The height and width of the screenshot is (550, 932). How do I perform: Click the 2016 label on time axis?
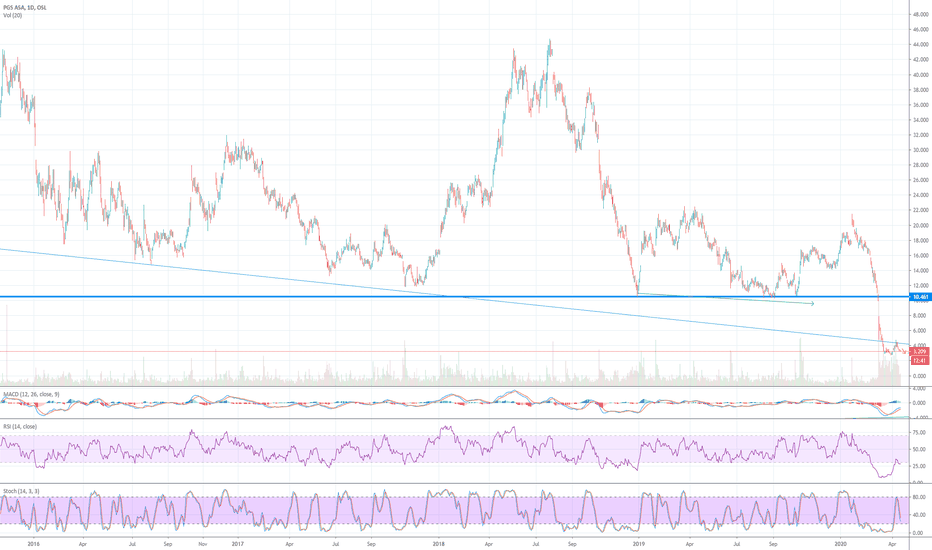[x=34, y=543]
